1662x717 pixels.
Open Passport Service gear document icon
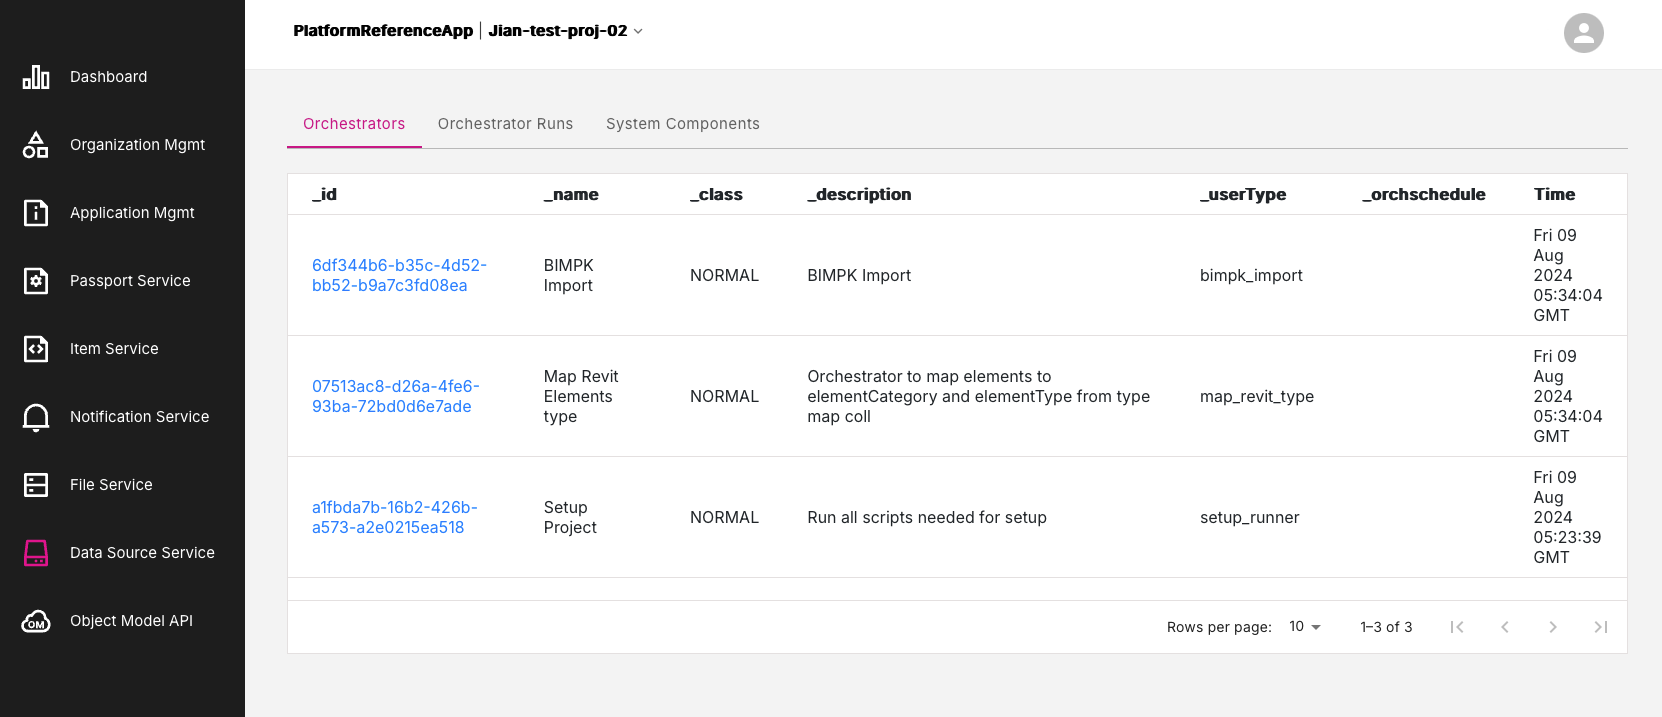pyautogui.click(x=36, y=281)
